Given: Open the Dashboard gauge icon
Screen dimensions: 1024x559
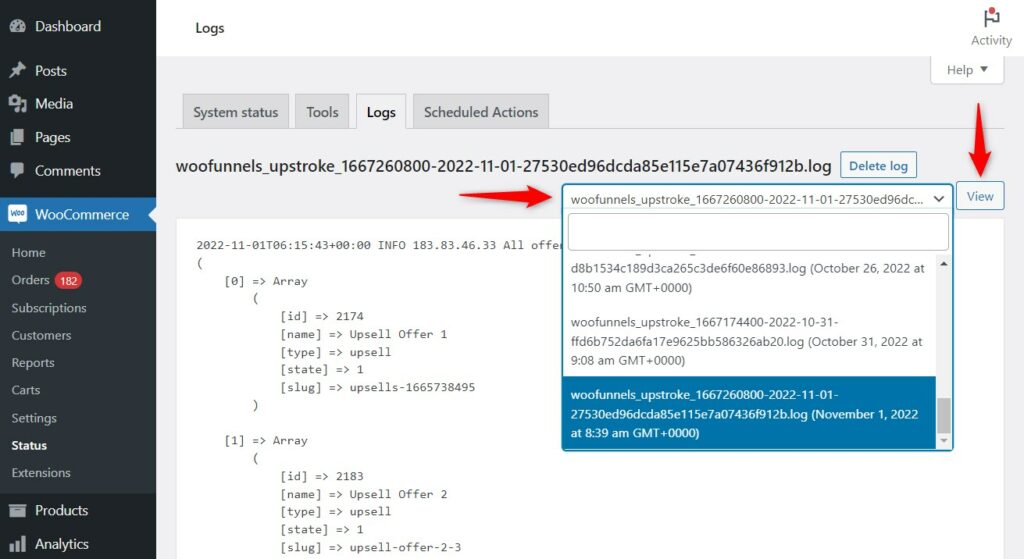Looking at the screenshot, I should (18, 26).
